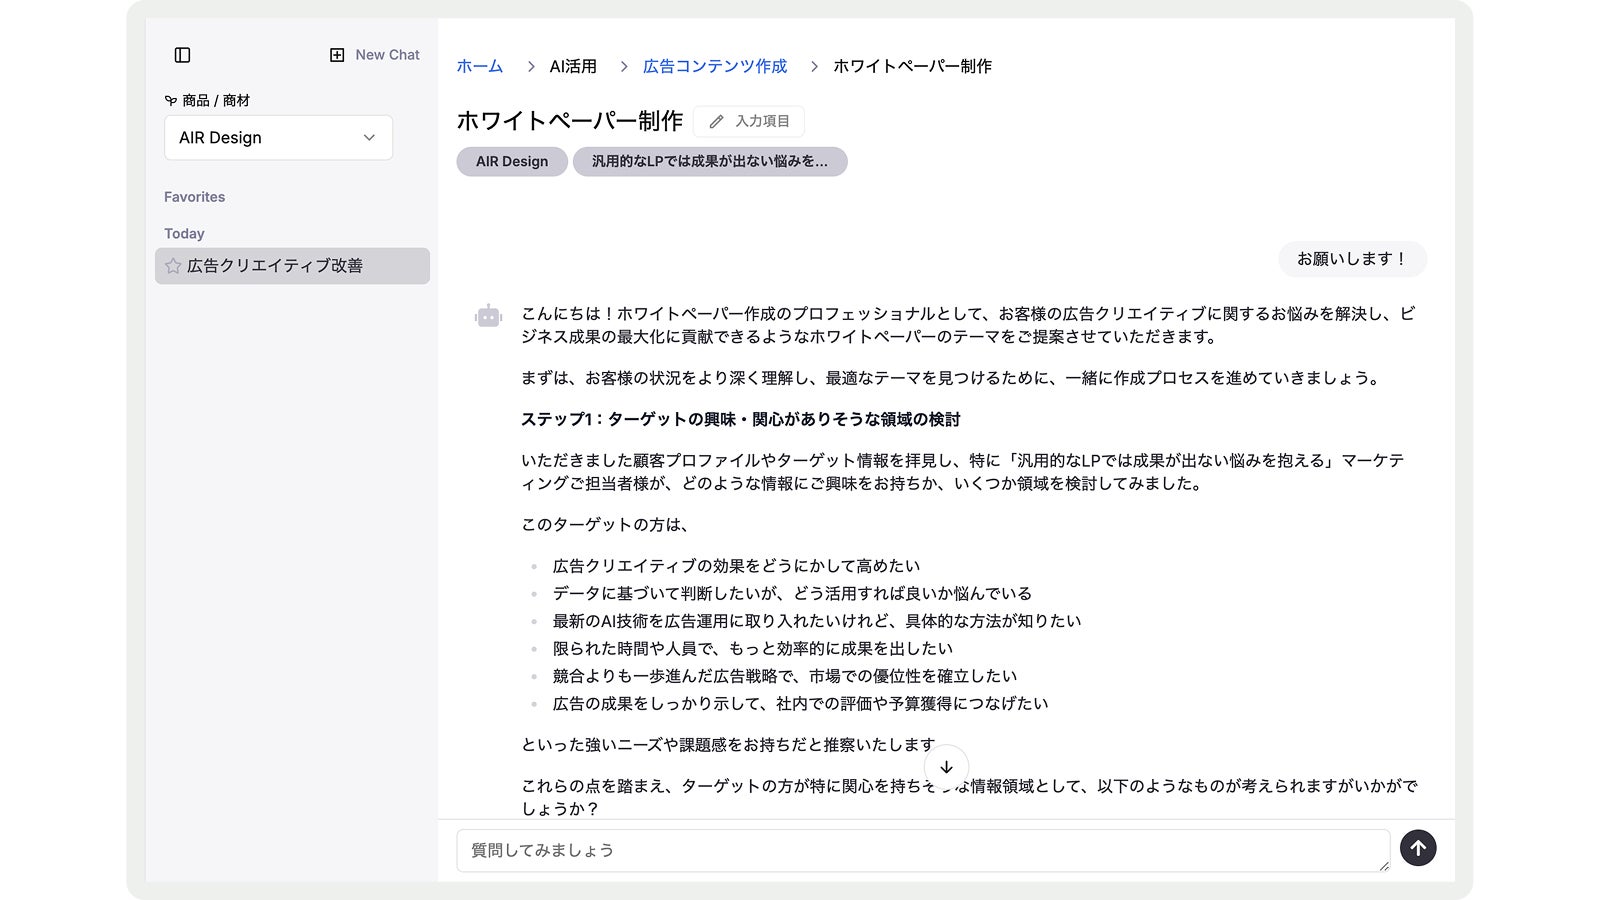This screenshot has height=900, width=1600.
Task: Click the bot avatar icon
Action: pyautogui.click(x=488, y=316)
